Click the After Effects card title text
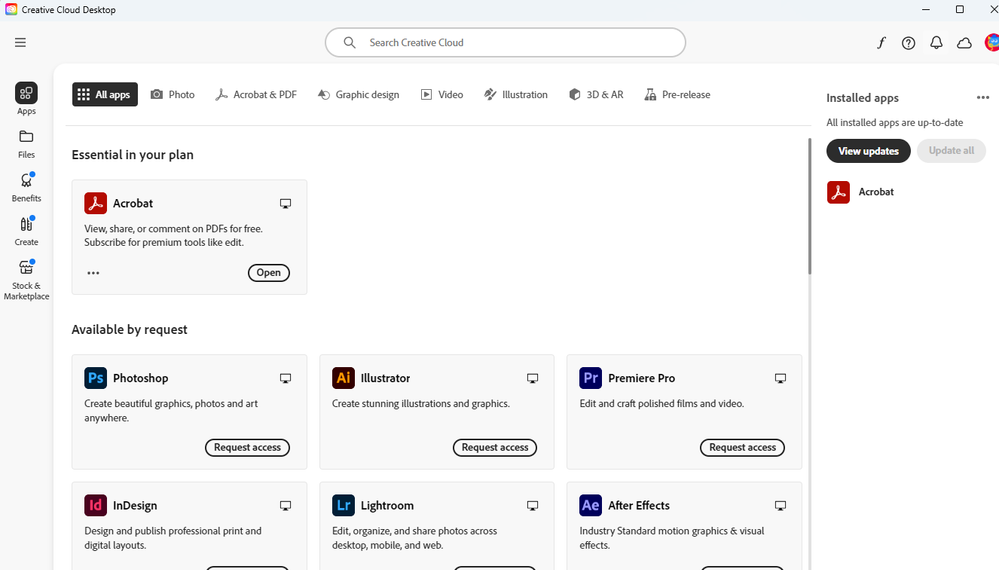Screen dimensions: 999x570 click(x=639, y=505)
